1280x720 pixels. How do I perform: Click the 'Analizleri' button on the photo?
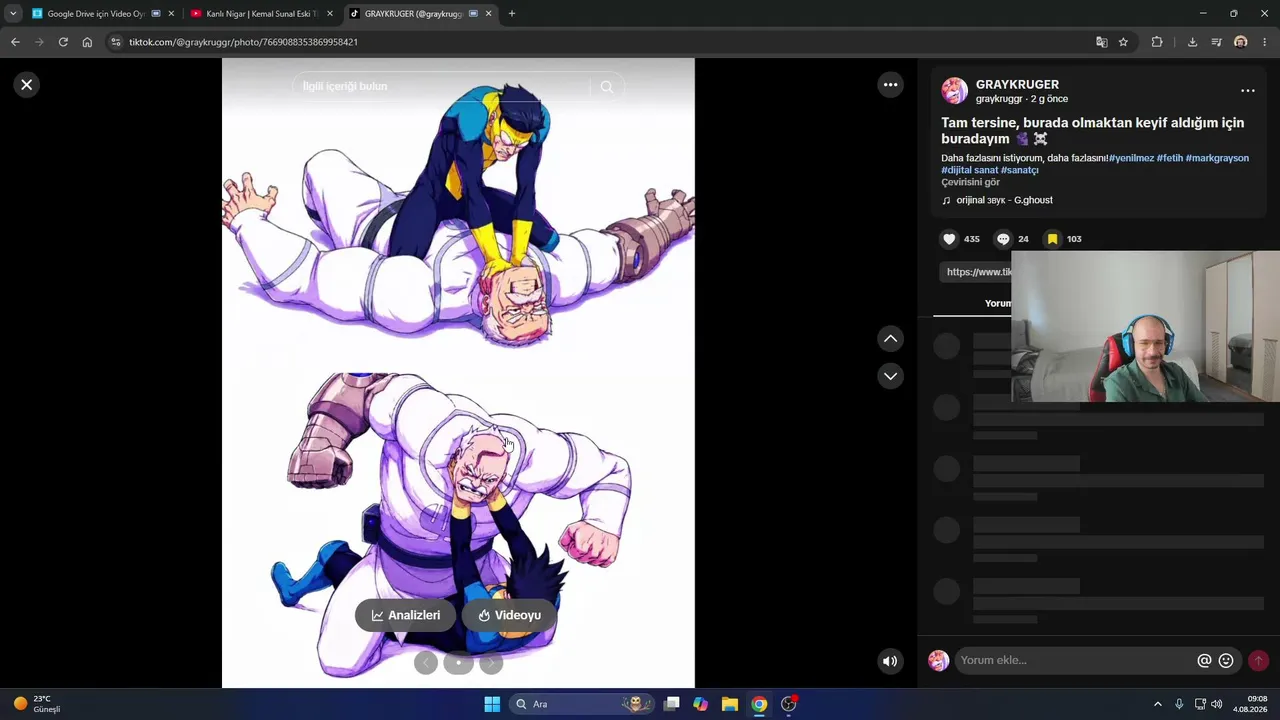[405, 615]
